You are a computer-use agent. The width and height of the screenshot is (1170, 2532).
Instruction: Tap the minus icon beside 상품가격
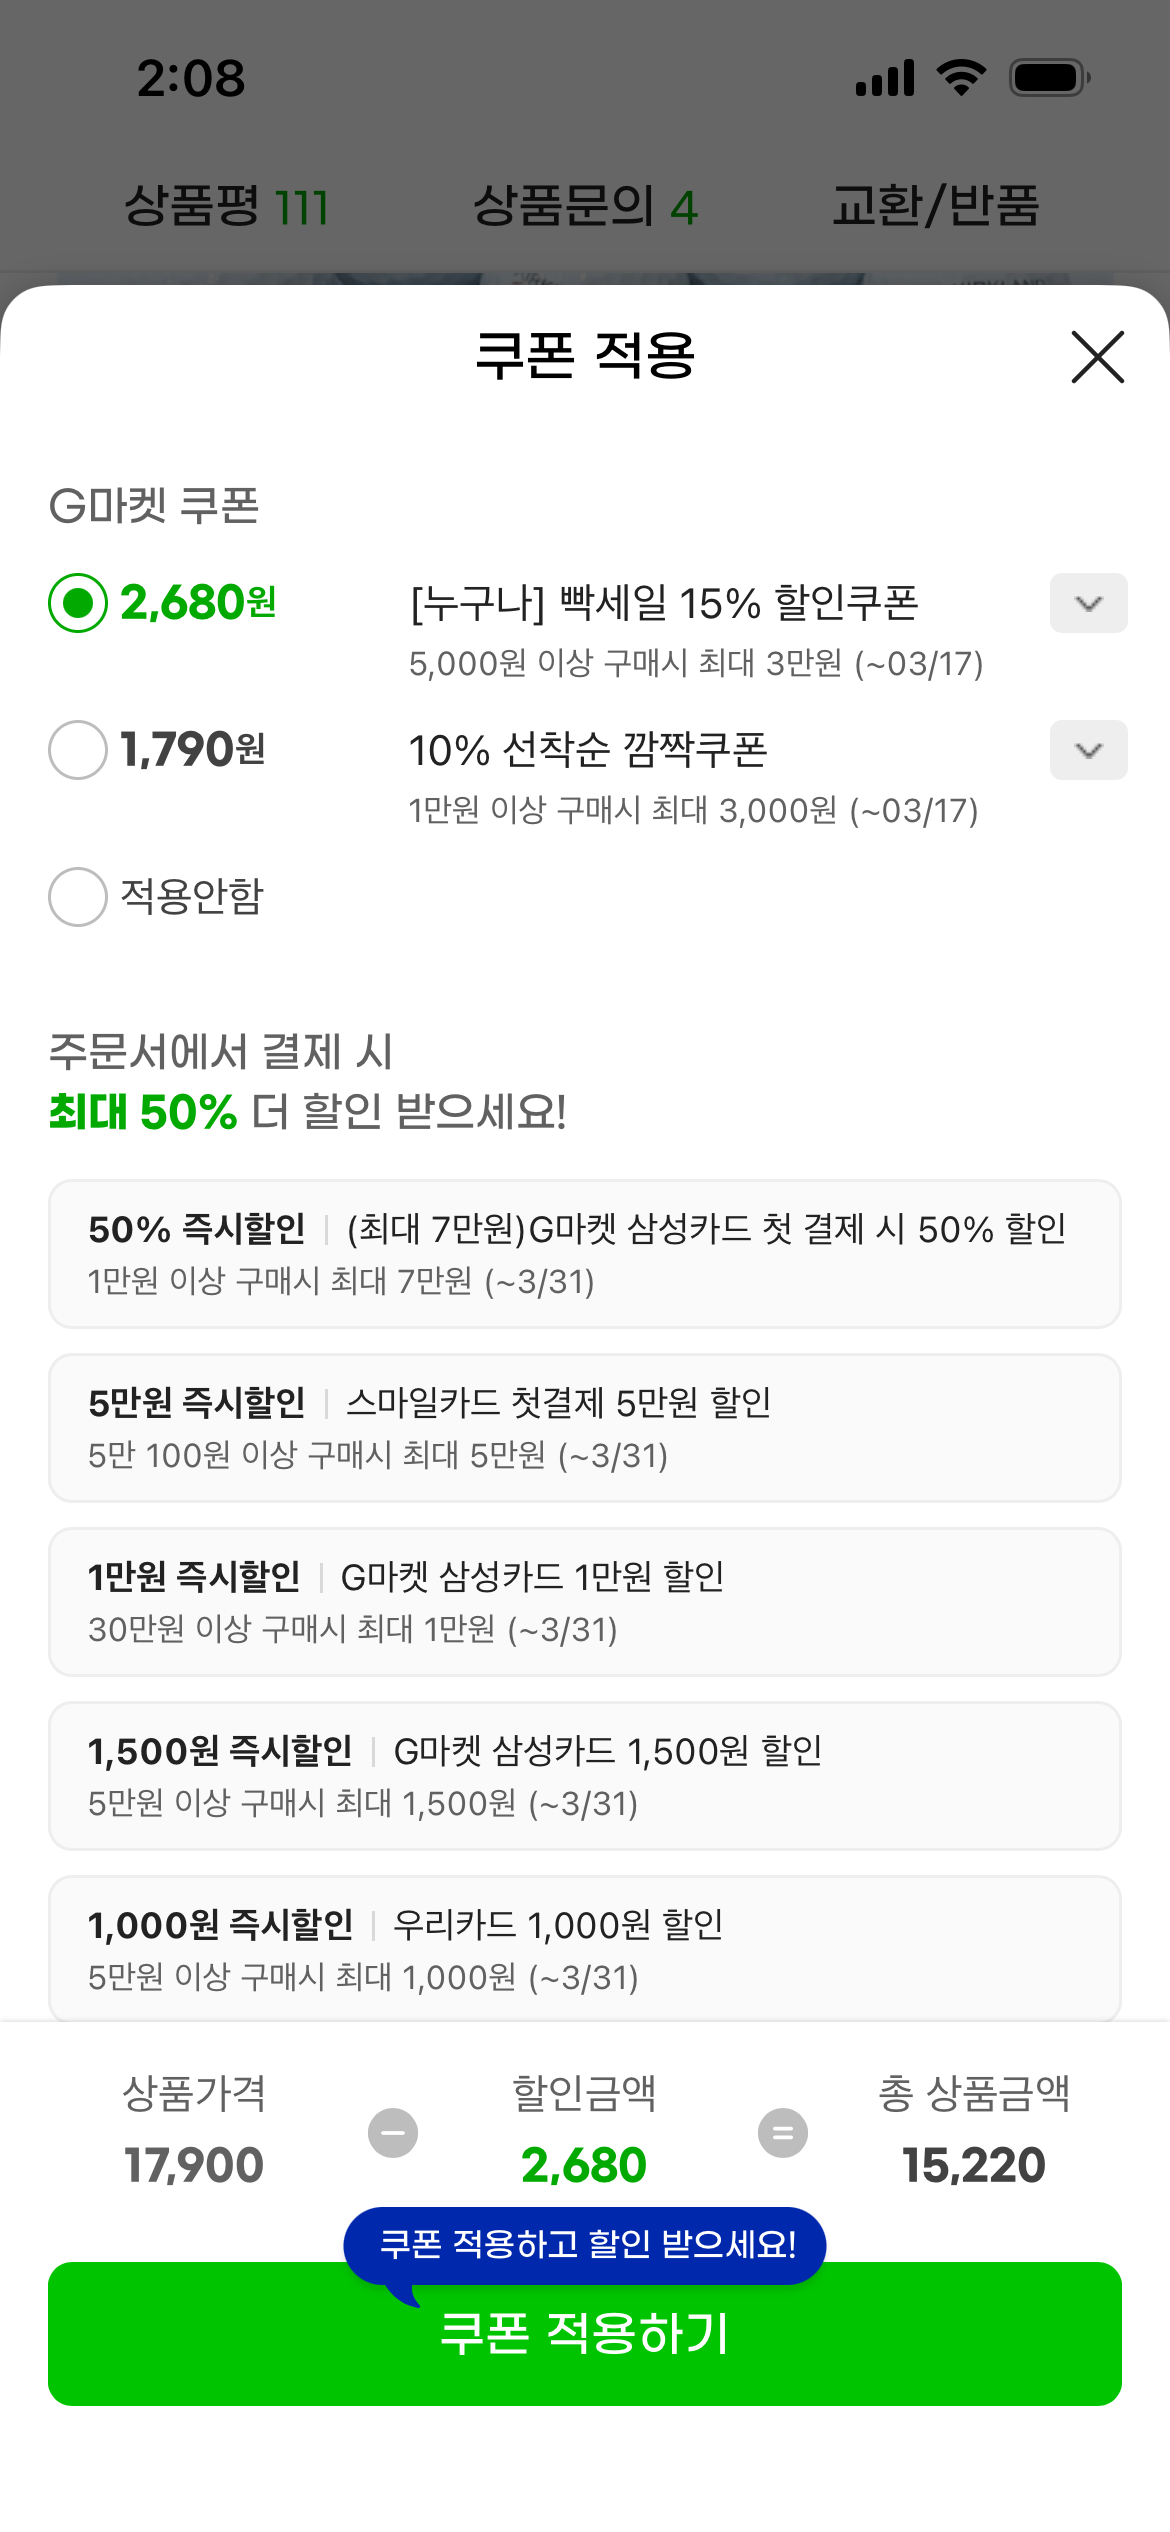(393, 2133)
